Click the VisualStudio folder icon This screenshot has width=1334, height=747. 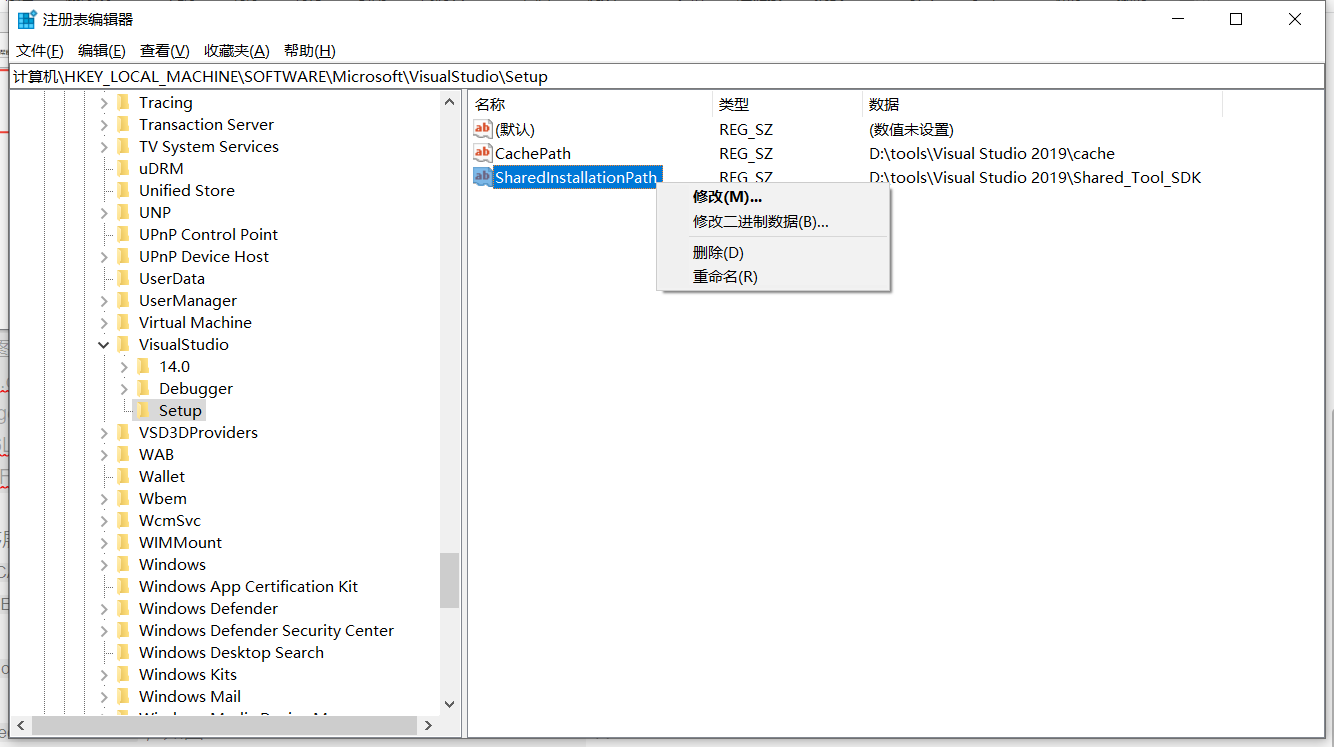coord(123,344)
